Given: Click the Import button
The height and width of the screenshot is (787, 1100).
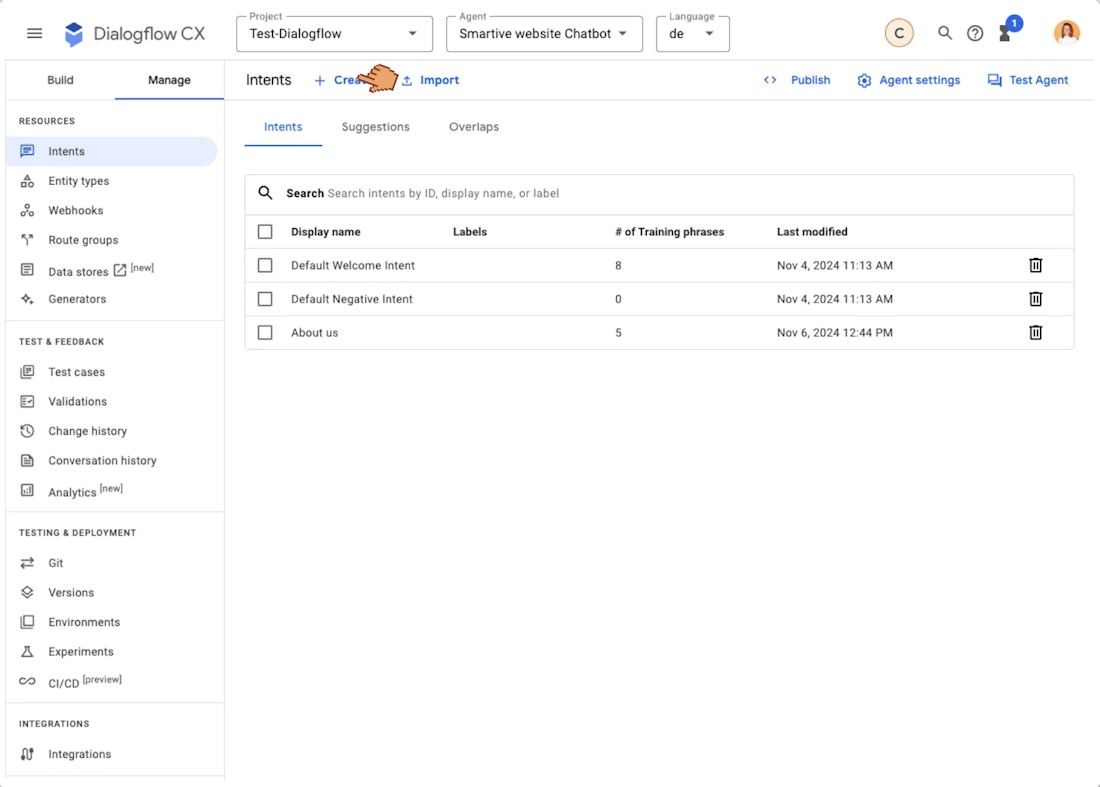Looking at the screenshot, I should [x=431, y=80].
